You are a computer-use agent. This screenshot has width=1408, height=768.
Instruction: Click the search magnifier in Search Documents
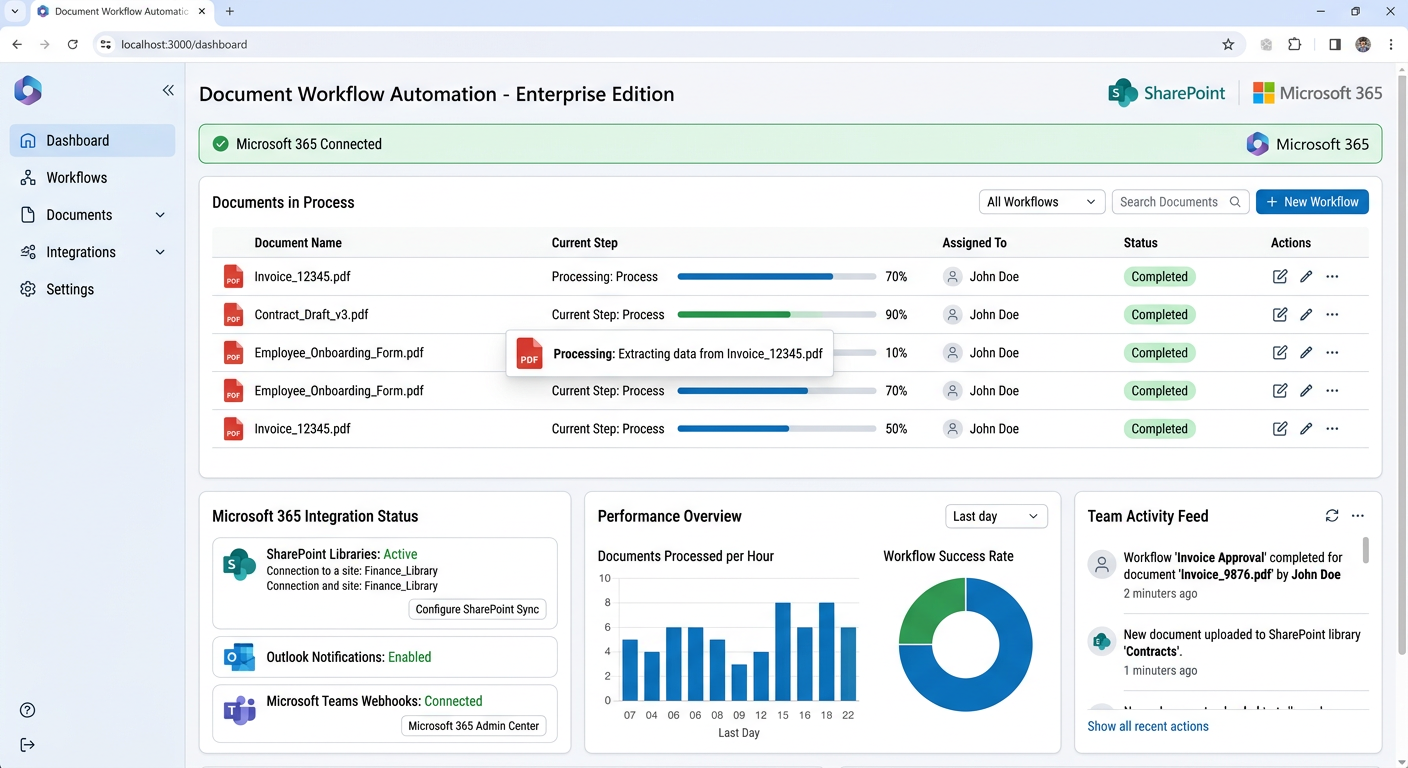click(1237, 201)
